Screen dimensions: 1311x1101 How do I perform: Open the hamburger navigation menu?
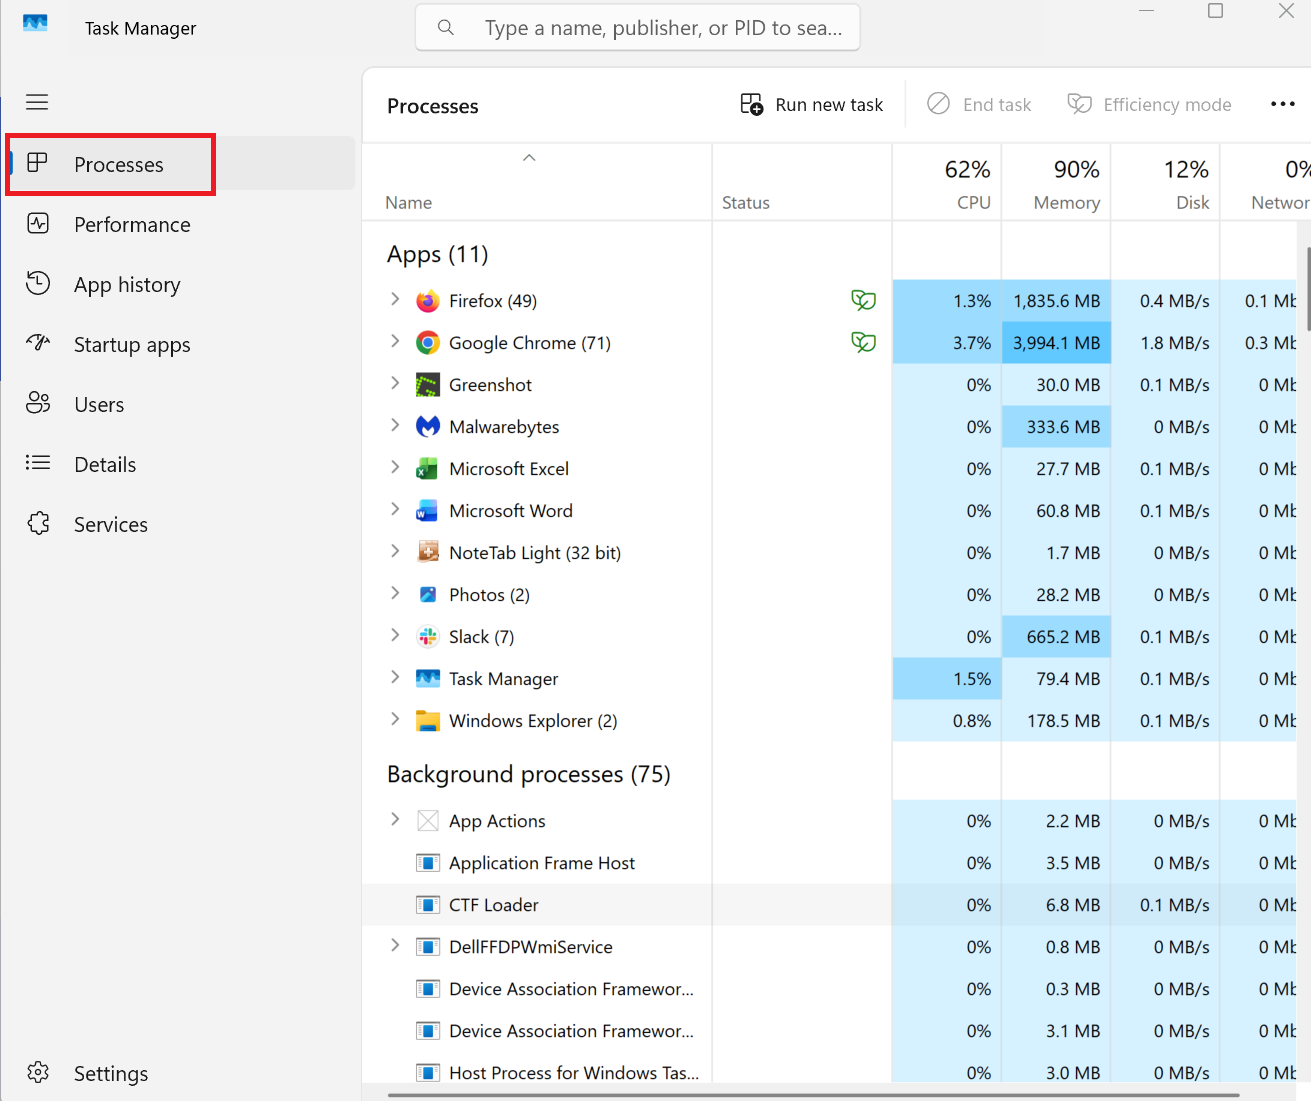pos(37,102)
